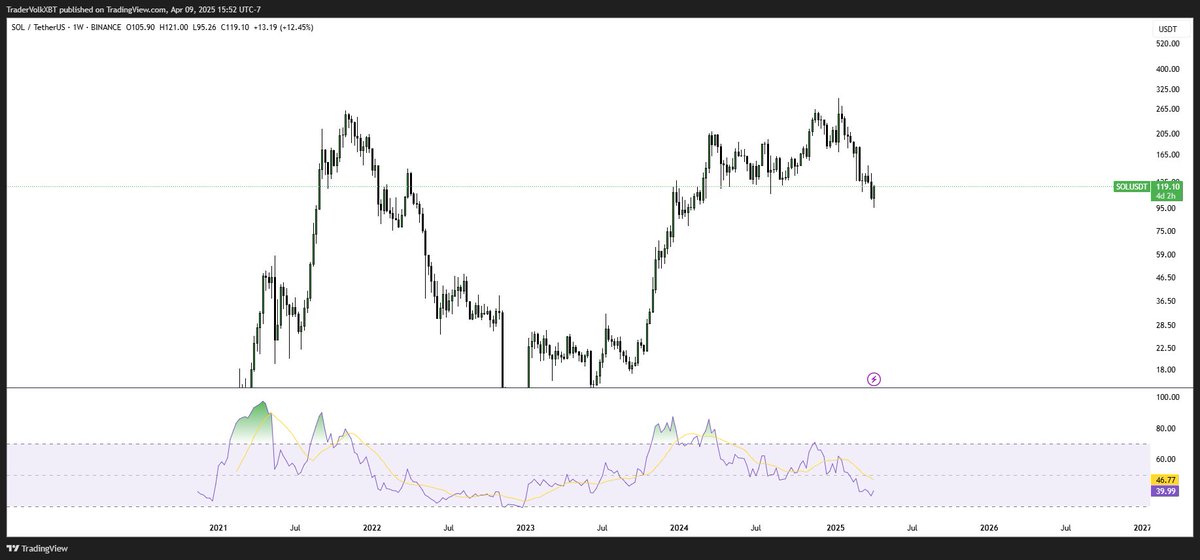The image size is (1200, 560).
Task: Click the 59.00 price axis label
Action: pyautogui.click(x=1166, y=254)
